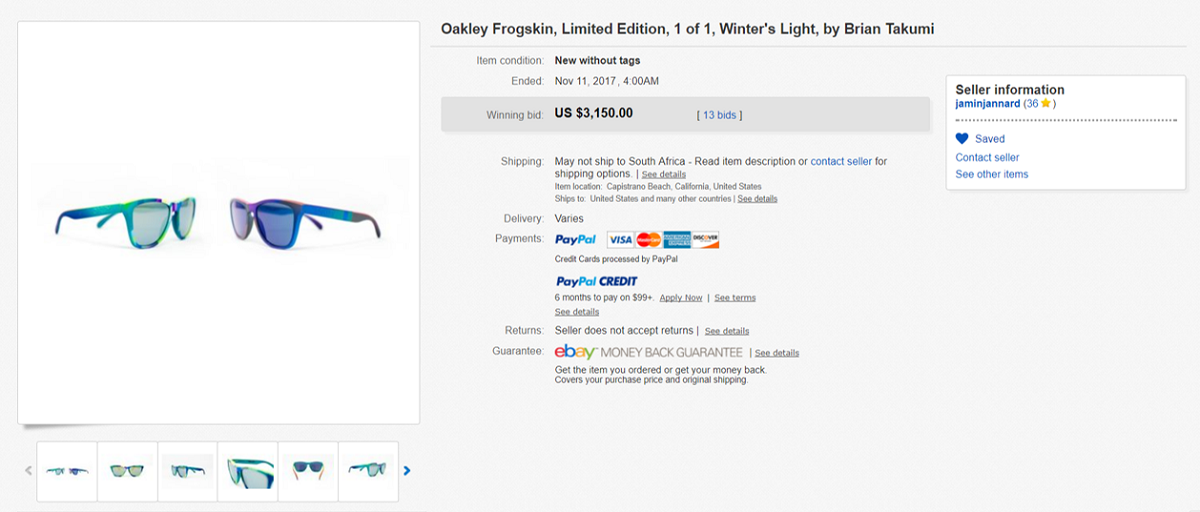
Task: Click the eBay Money Back Guarantee logo
Action: click(649, 352)
